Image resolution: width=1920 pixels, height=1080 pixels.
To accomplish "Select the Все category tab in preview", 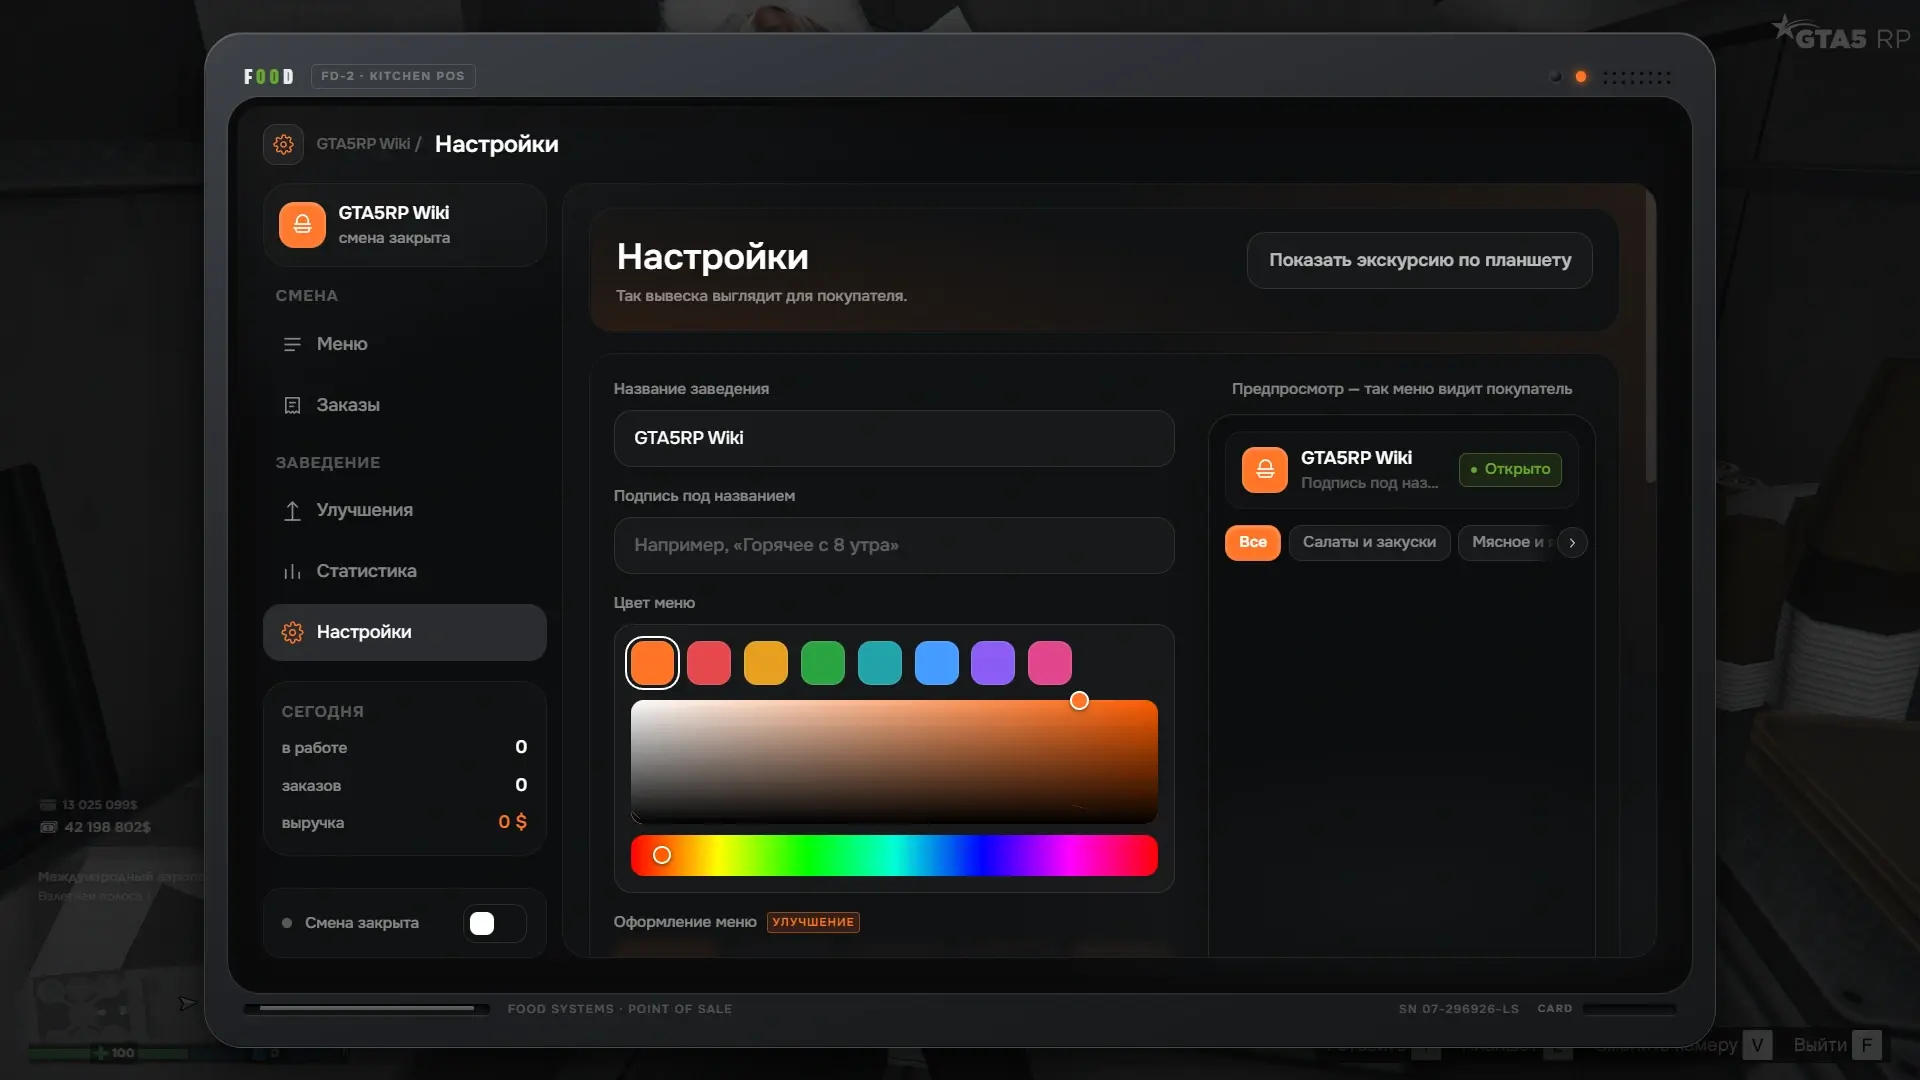I will point(1253,543).
